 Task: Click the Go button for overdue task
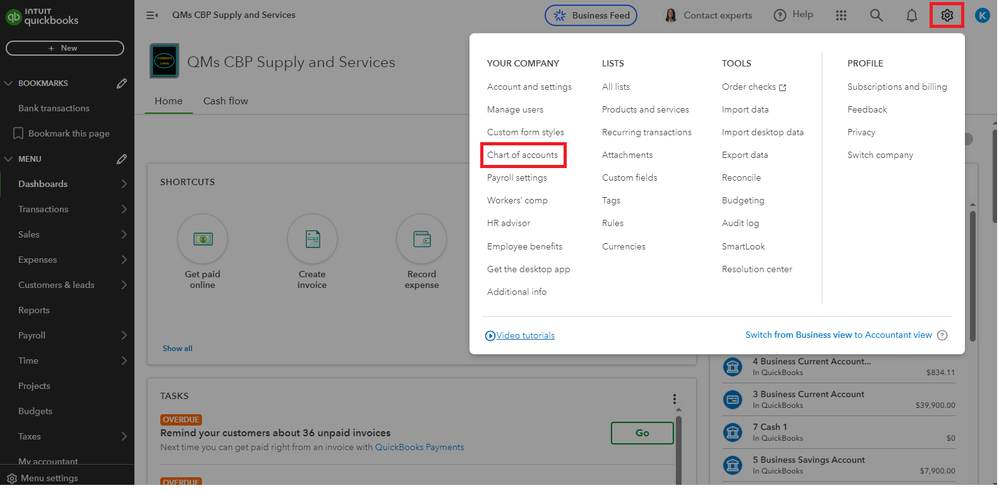click(x=642, y=433)
